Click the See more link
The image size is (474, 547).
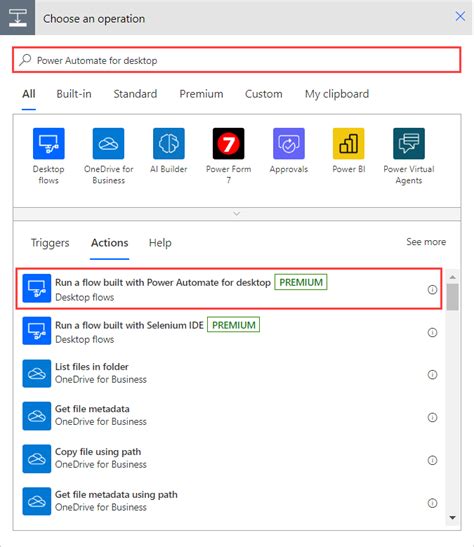[426, 242]
